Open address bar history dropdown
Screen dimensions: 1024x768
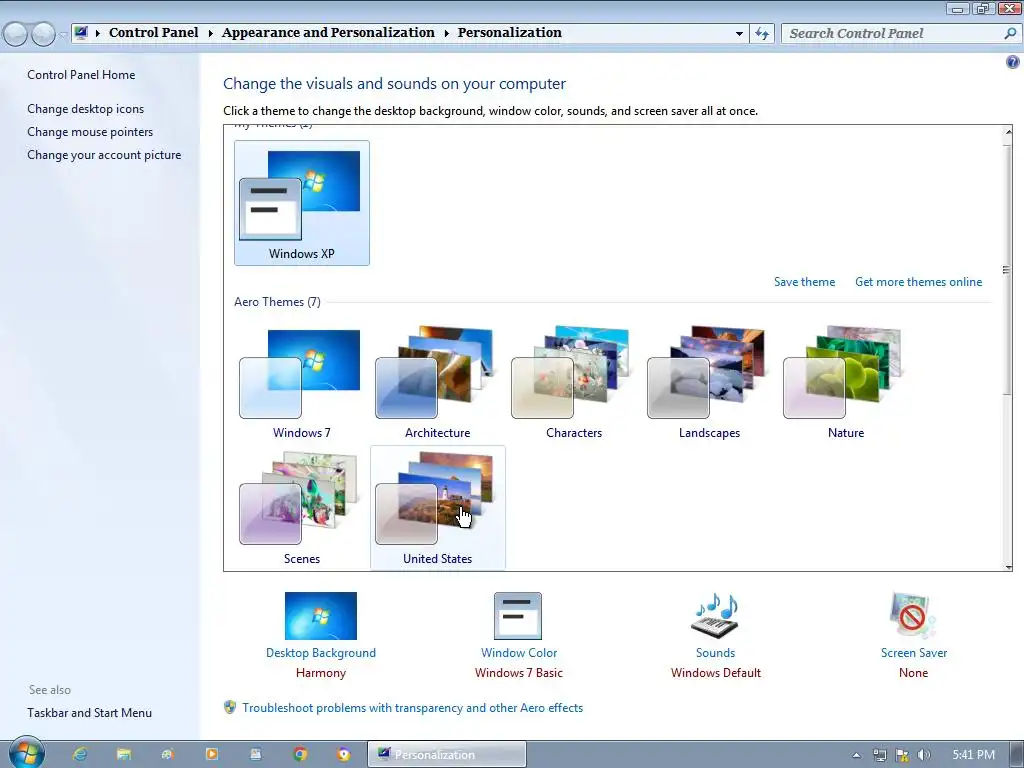click(x=739, y=33)
